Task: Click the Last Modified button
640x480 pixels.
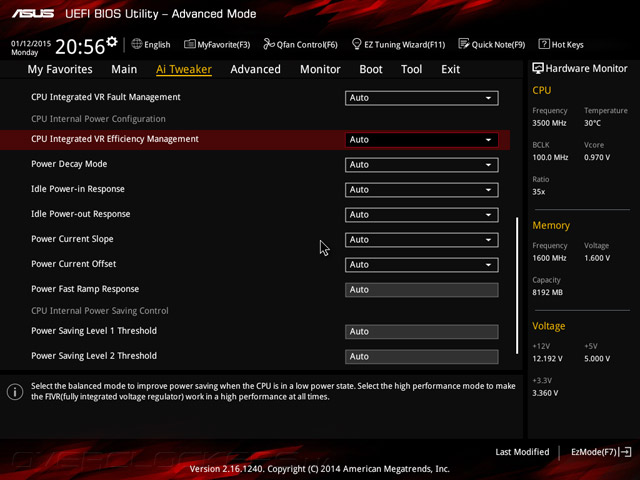Action: [x=522, y=452]
